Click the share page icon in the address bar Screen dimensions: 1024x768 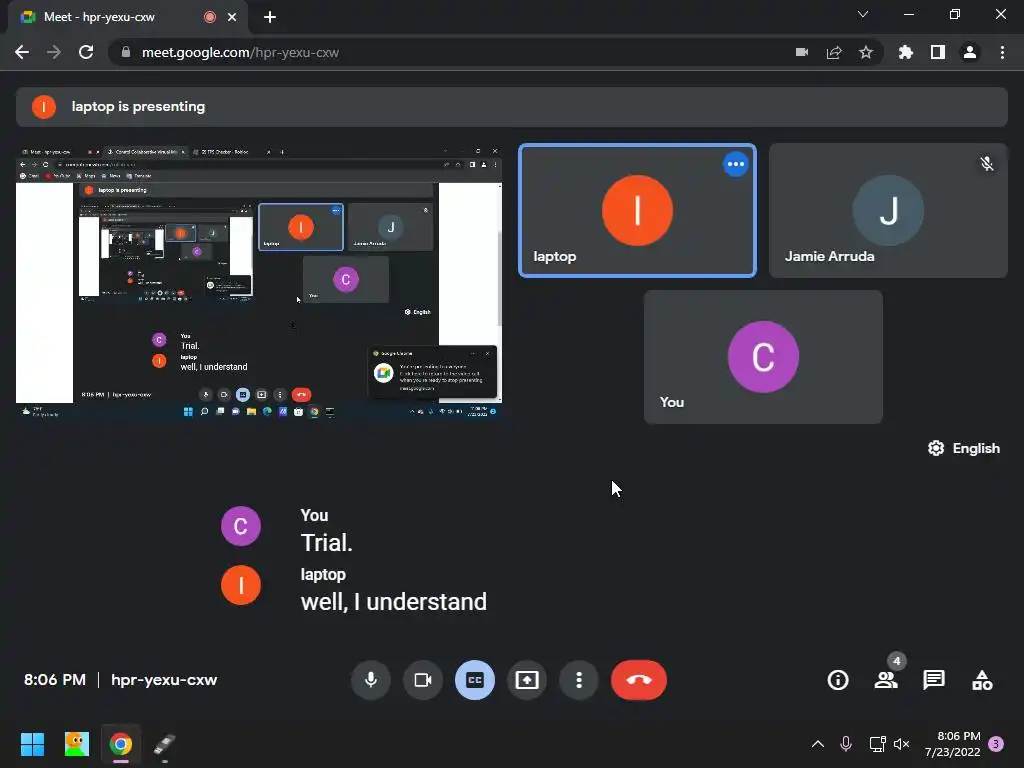click(834, 52)
